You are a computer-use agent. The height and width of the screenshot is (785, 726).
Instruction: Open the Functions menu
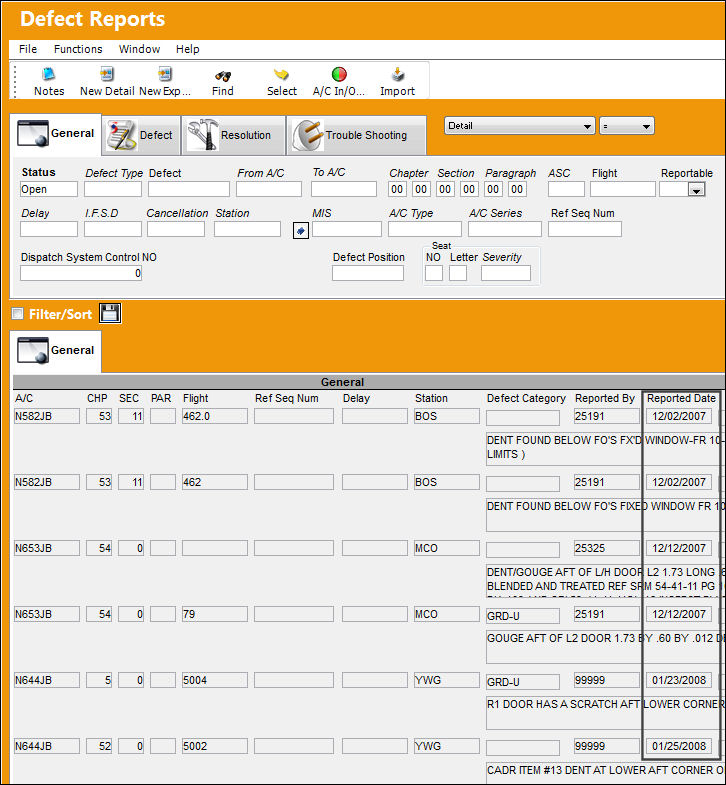tap(78, 49)
